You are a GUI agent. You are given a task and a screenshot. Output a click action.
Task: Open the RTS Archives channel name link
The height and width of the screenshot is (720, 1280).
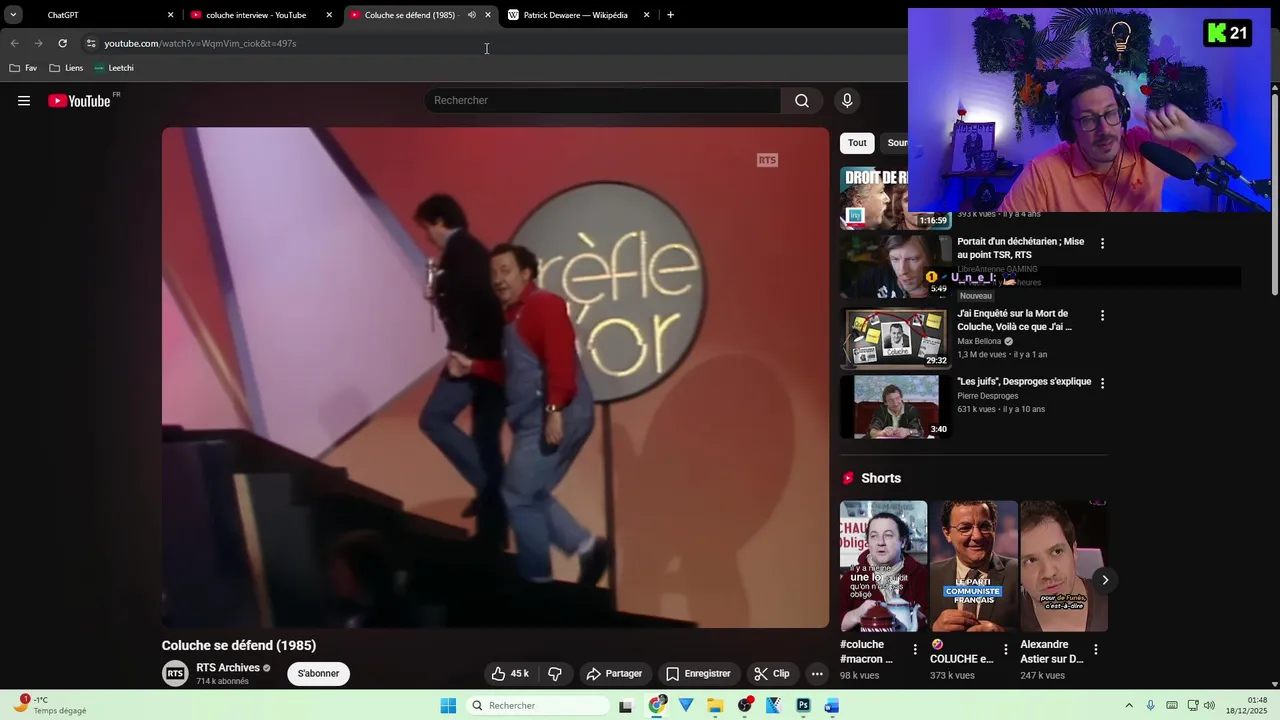228,668
